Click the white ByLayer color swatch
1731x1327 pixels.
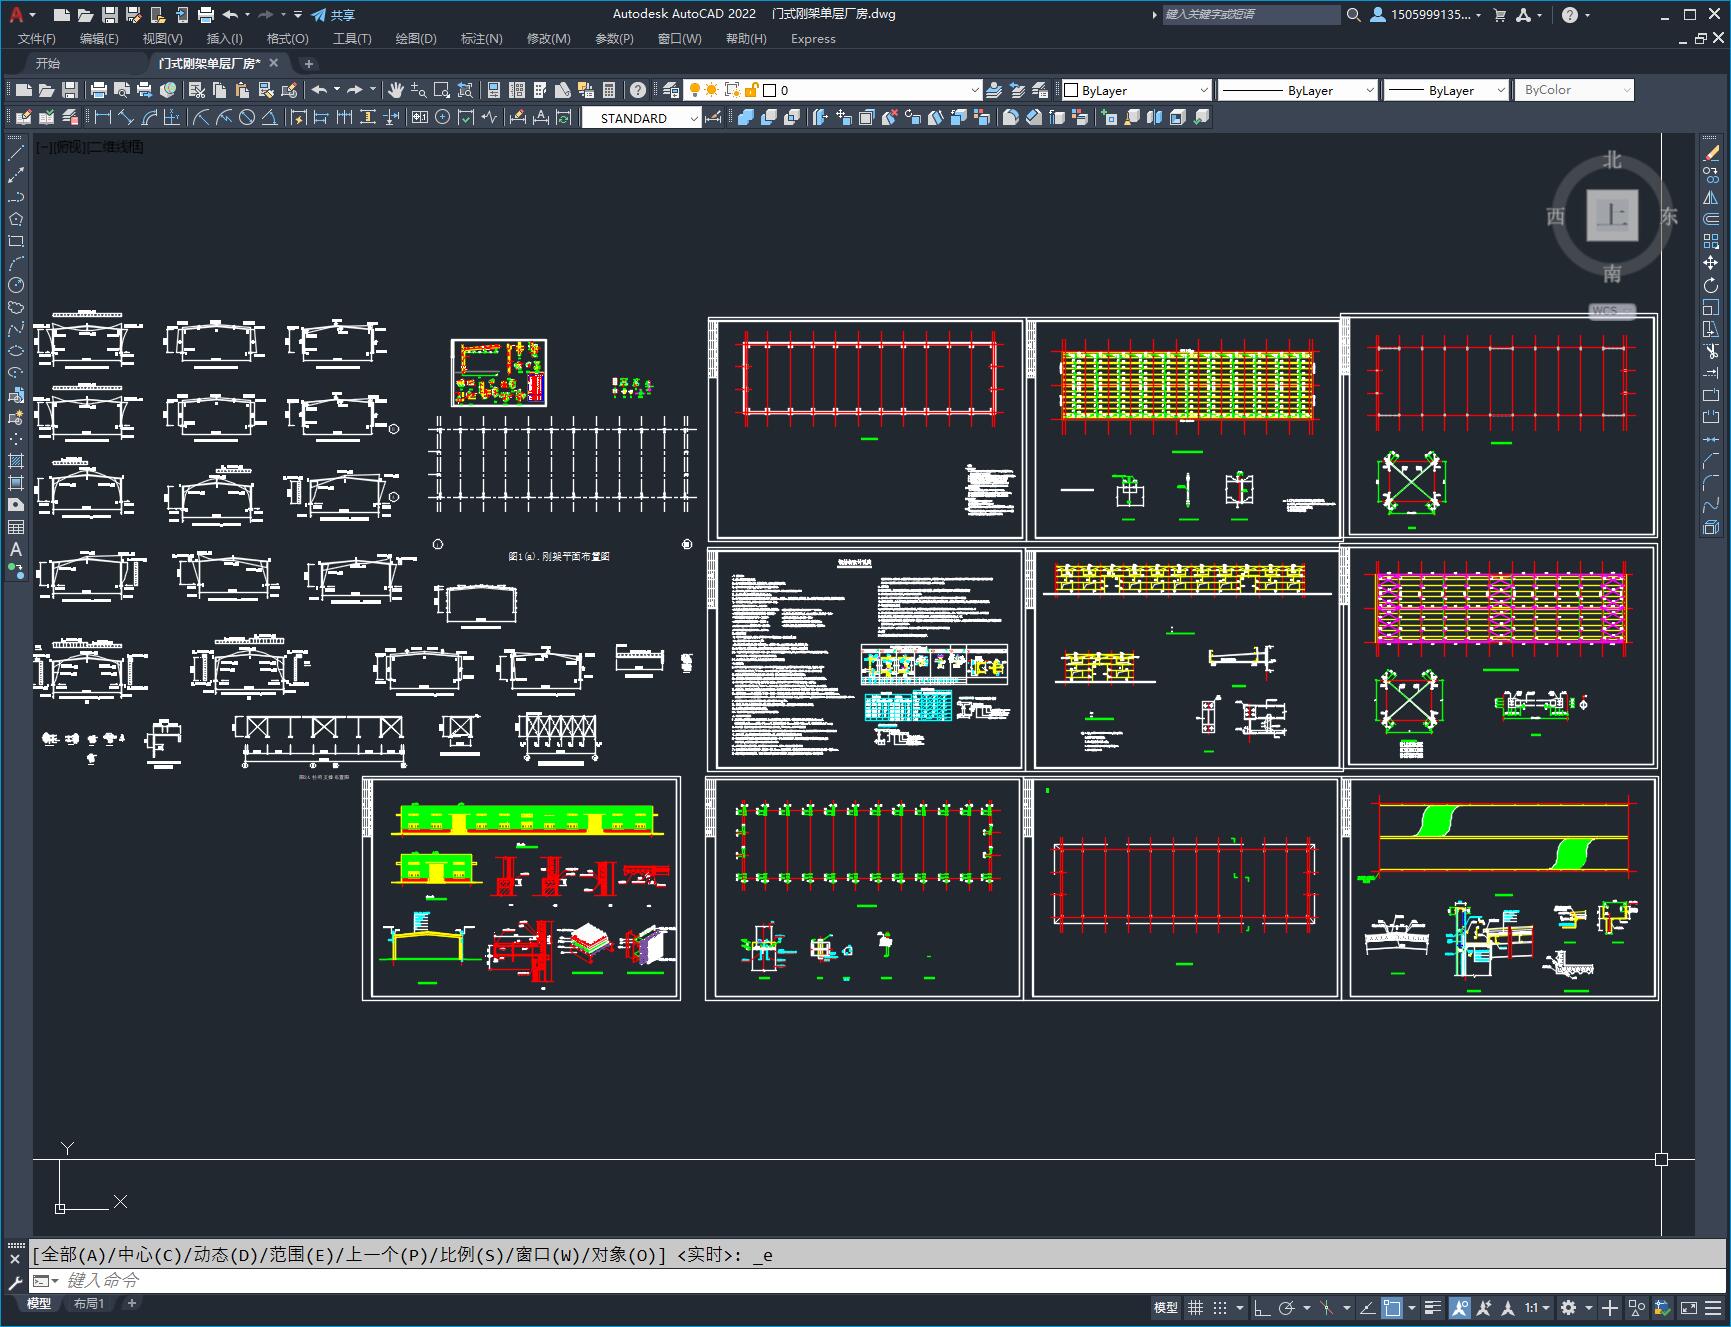(1071, 90)
